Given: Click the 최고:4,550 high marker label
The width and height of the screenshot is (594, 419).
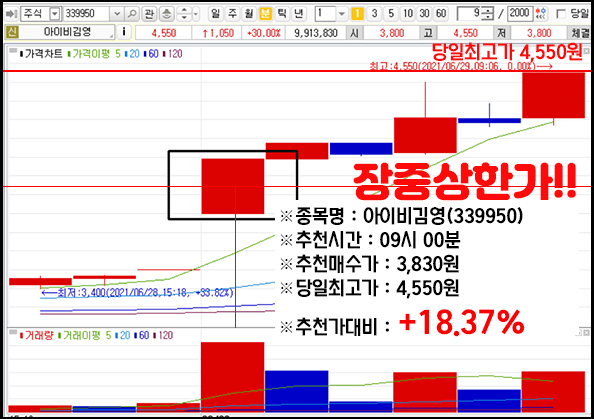Looking at the screenshot, I should [461, 66].
